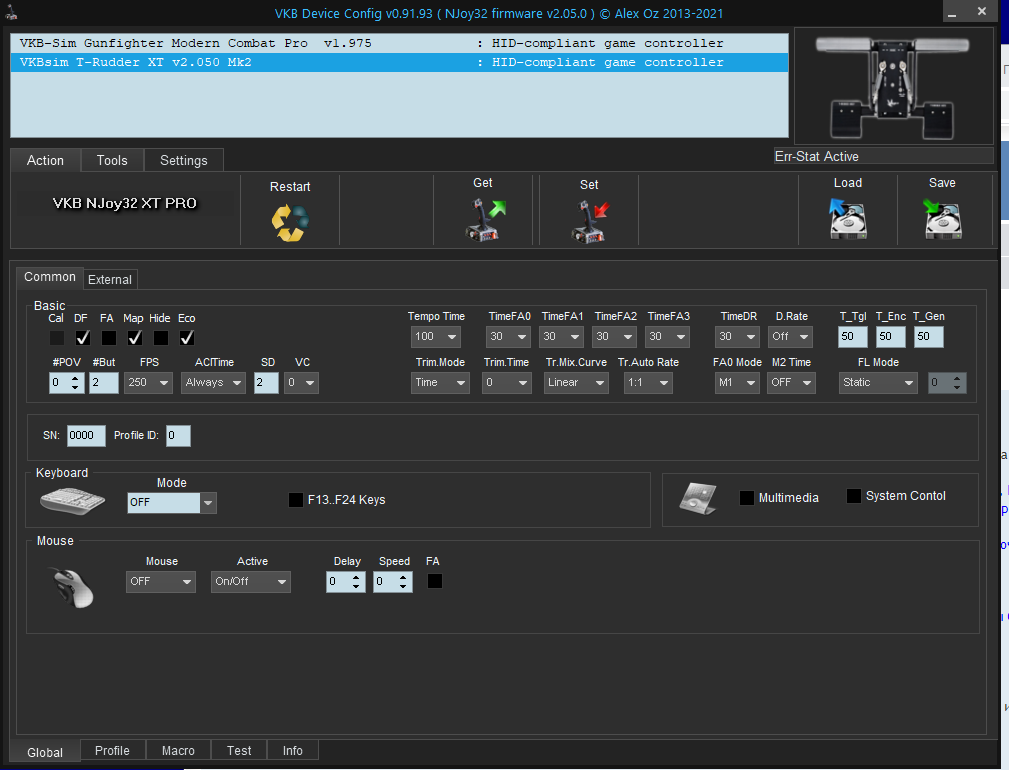Open the TimeDR dropdown

pos(737,336)
